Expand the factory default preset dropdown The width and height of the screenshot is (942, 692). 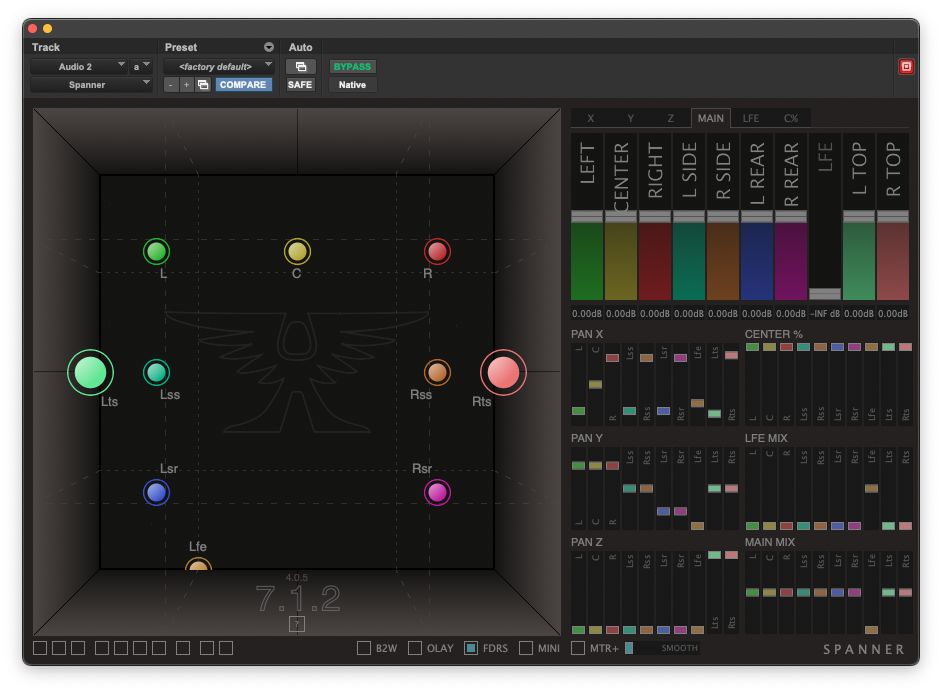pyautogui.click(x=219, y=67)
